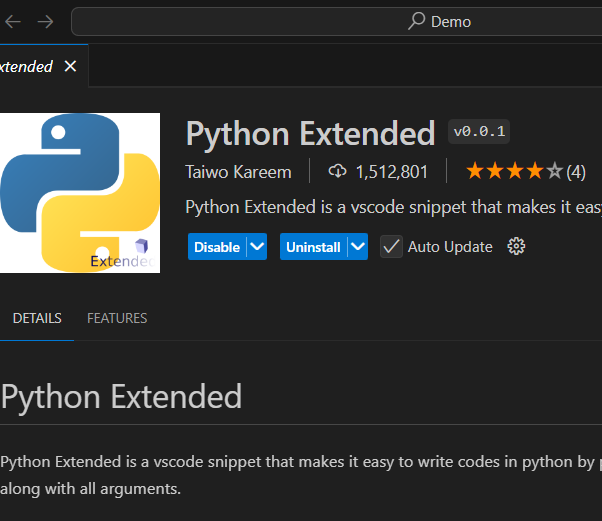602x521 pixels.
Task: Expand the Uninstall dropdown arrow
Action: click(358, 246)
